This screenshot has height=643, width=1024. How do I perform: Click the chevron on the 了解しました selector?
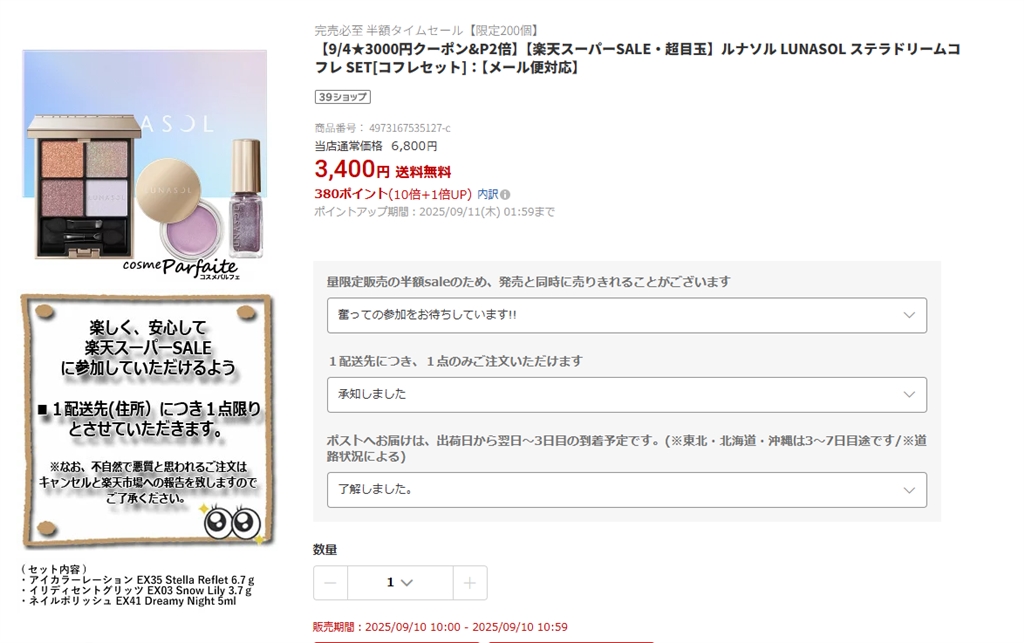908,490
